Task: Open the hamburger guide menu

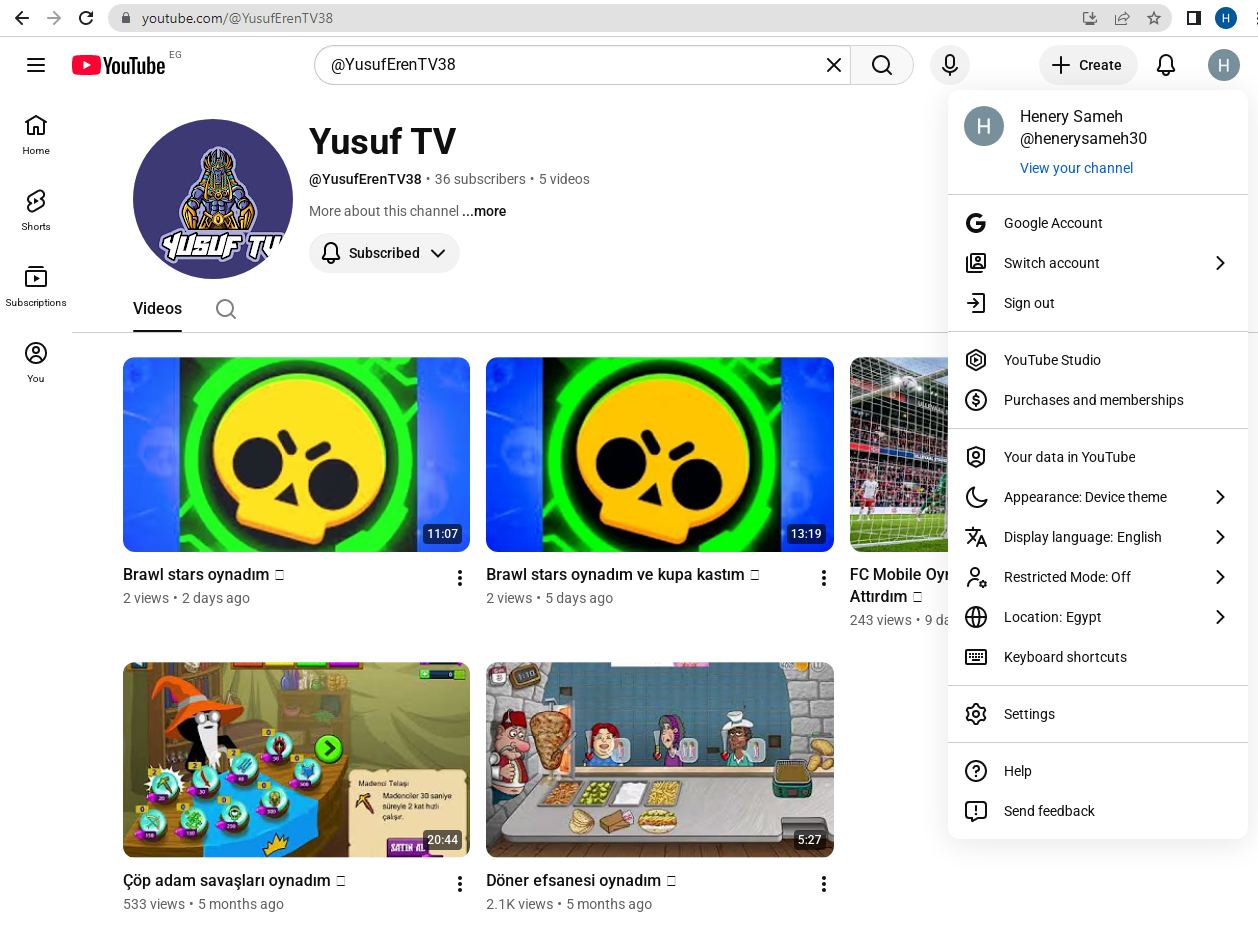Action: 36,65
